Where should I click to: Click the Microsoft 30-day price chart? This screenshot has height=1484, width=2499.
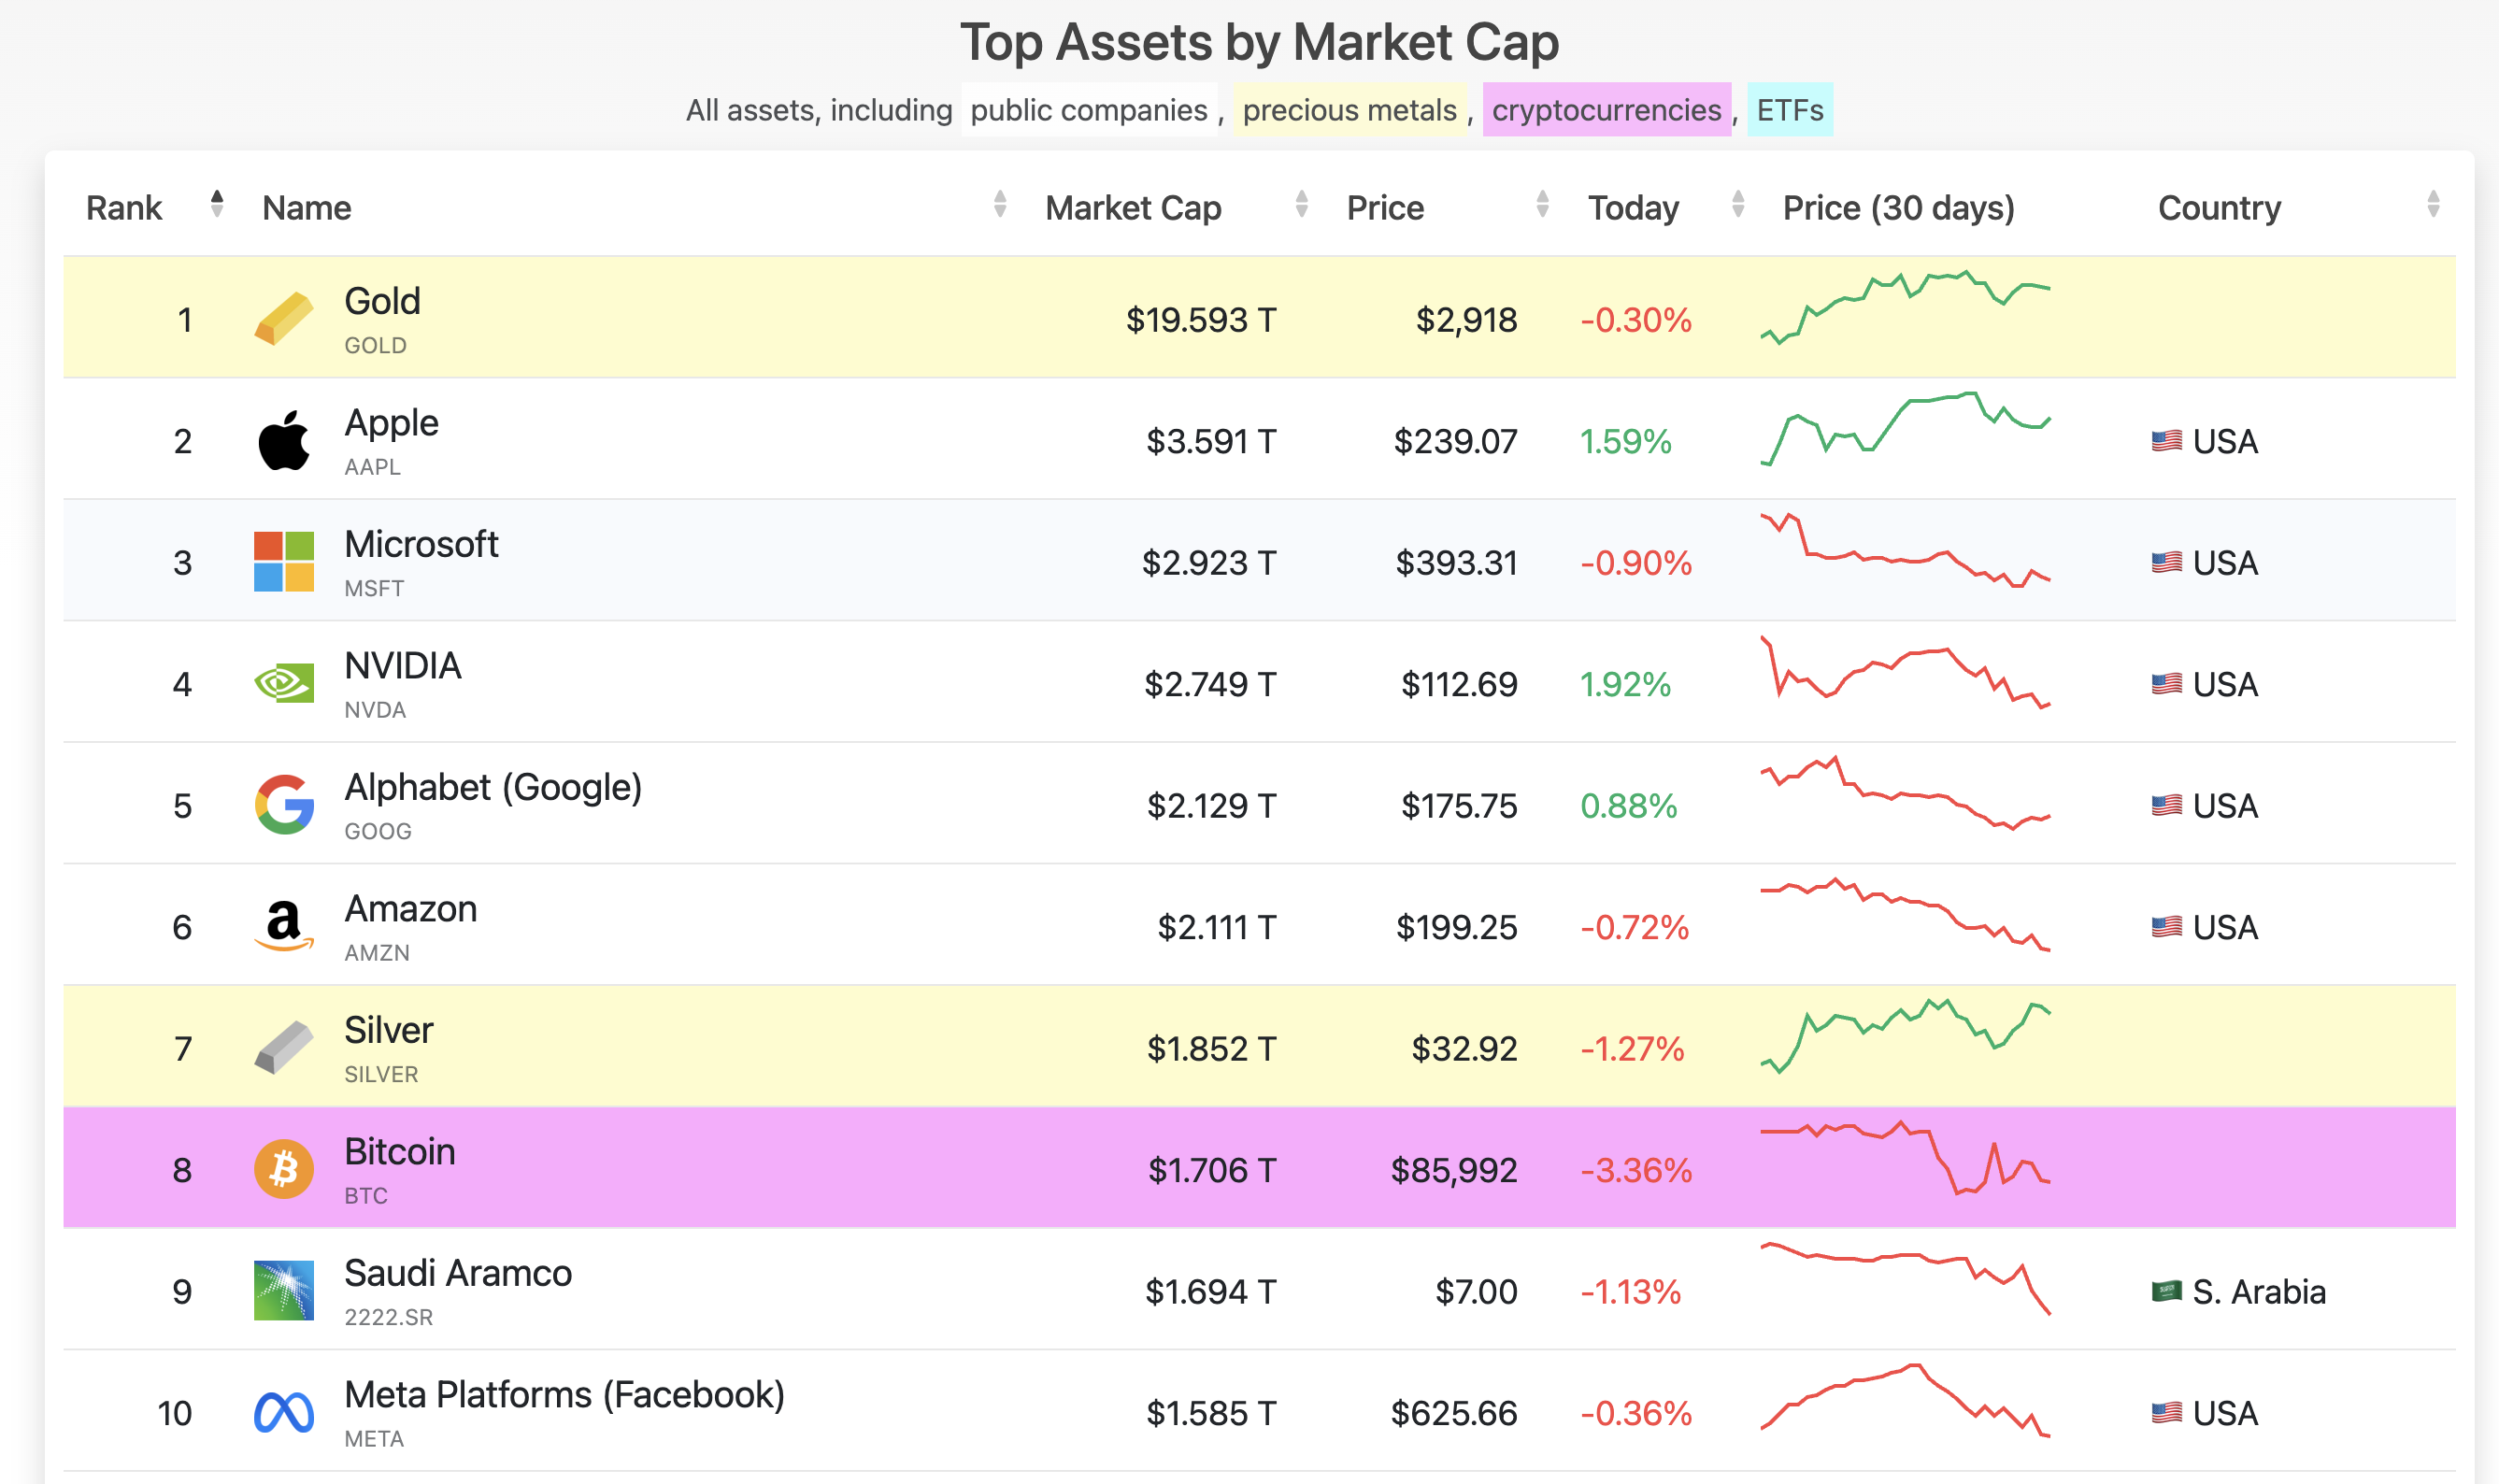point(1905,550)
